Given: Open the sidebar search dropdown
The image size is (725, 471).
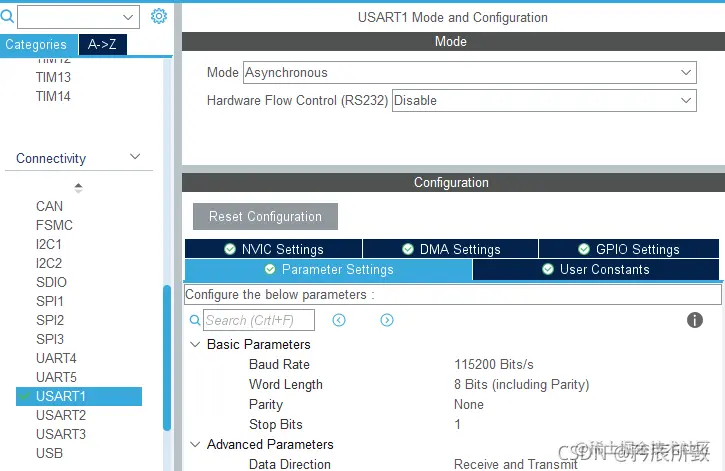Looking at the screenshot, I should [128, 18].
